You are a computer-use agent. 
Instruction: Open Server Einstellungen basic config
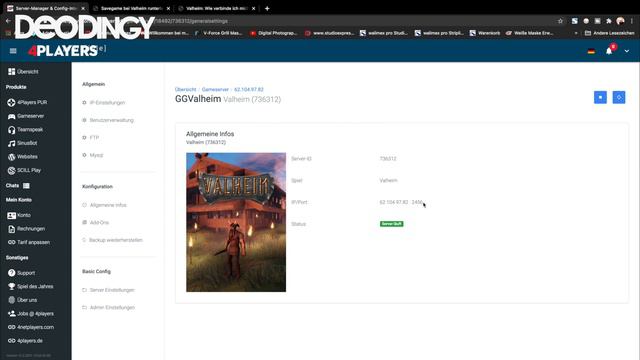pos(108,290)
